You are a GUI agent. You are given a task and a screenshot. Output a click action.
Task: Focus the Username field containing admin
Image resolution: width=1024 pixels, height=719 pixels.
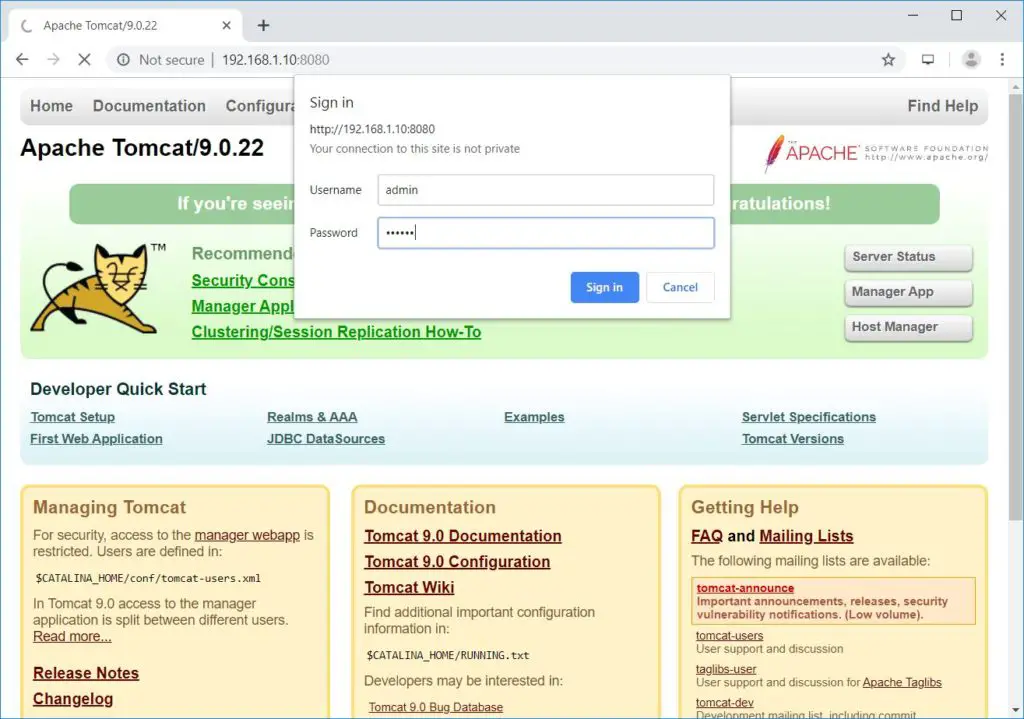pos(545,190)
